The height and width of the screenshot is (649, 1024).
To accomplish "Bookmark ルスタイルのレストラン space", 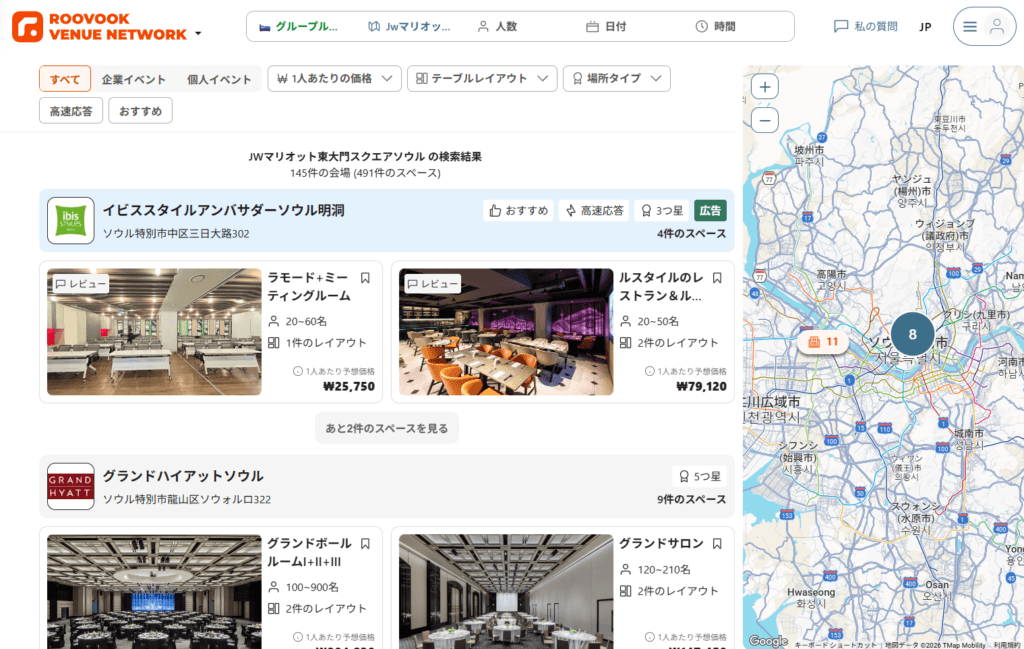I will tap(717, 278).
